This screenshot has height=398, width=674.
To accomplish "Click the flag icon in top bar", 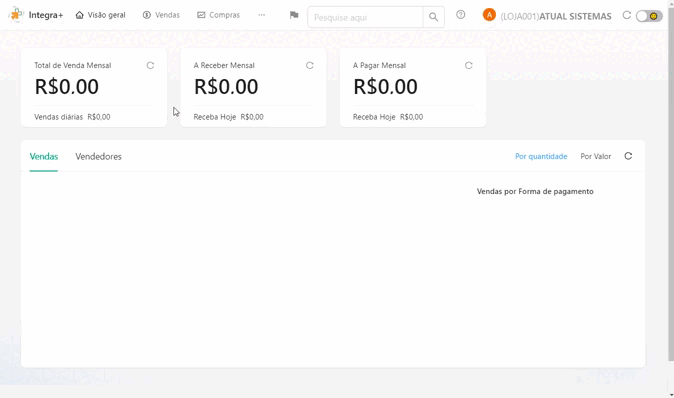I will click(294, 15).
